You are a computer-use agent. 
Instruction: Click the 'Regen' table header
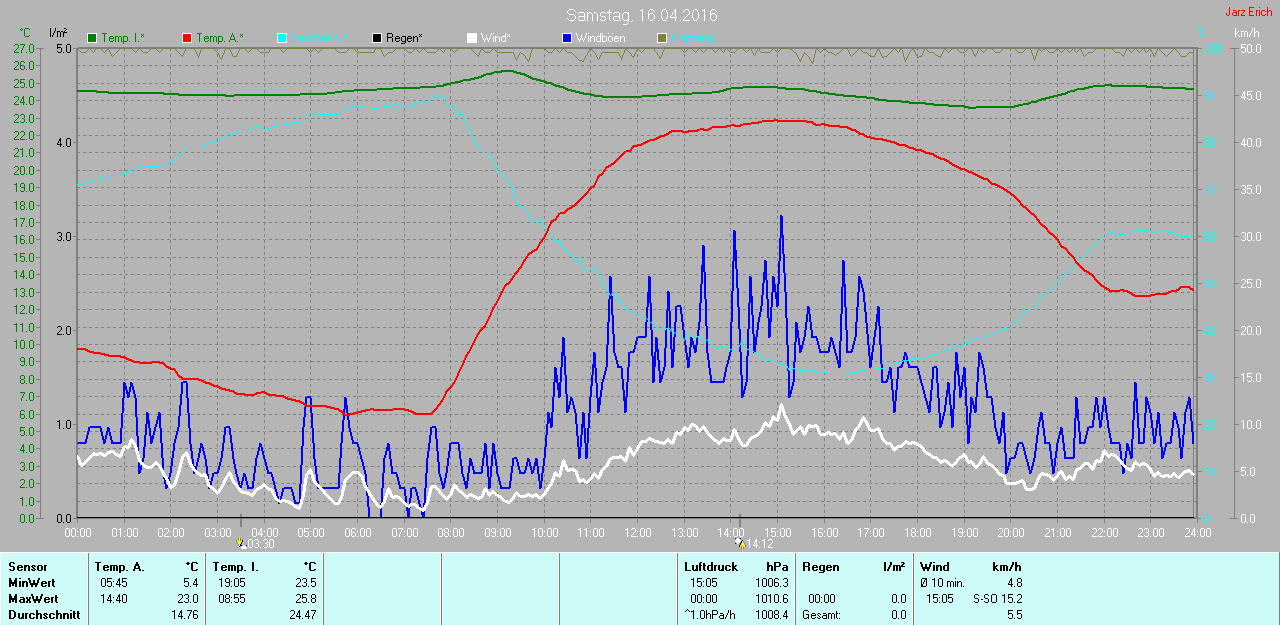pyautogui.click(x=820, y=567)
